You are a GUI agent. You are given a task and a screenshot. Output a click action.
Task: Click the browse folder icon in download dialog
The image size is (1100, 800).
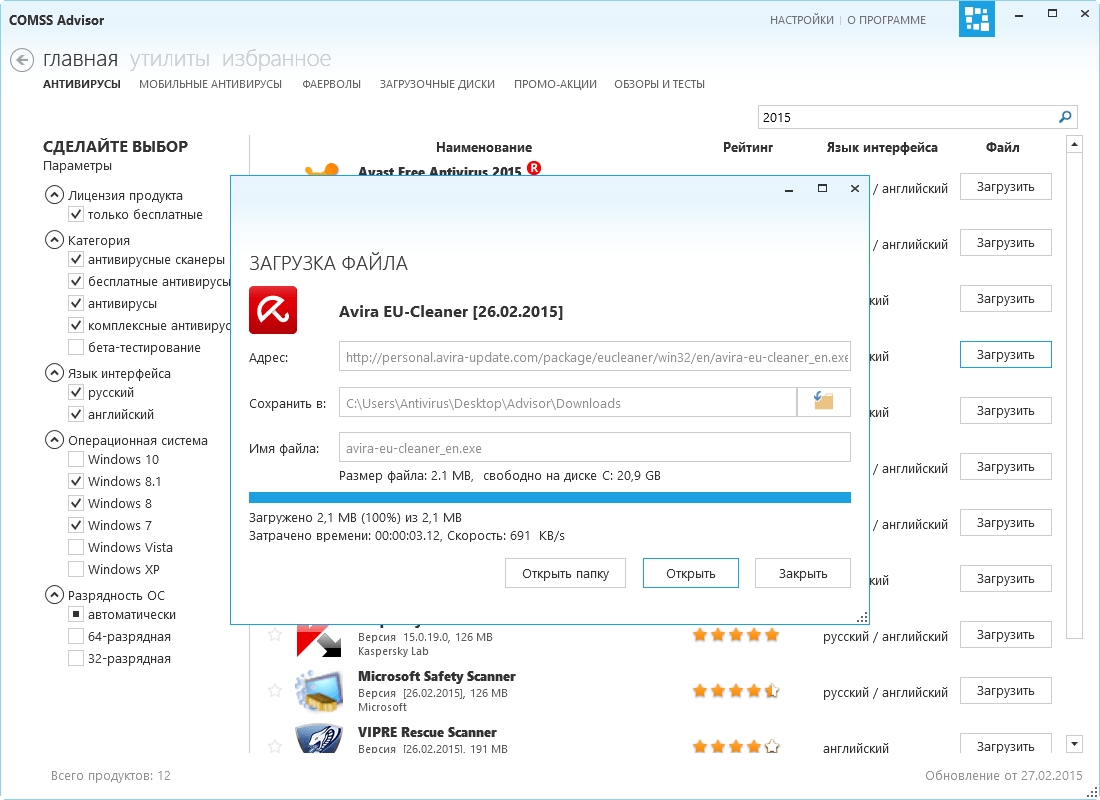click(824, 402)
